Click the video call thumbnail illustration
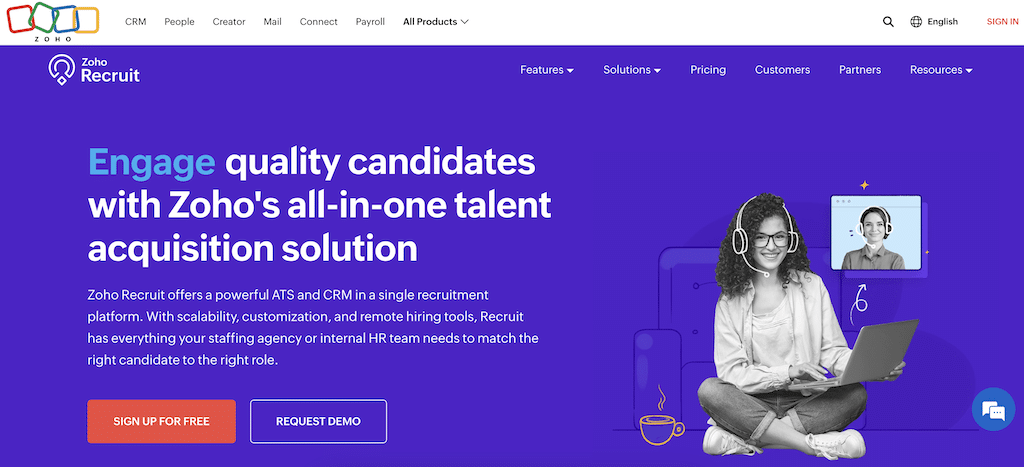The image size is (1024, 467). click(x=874, y=233)
